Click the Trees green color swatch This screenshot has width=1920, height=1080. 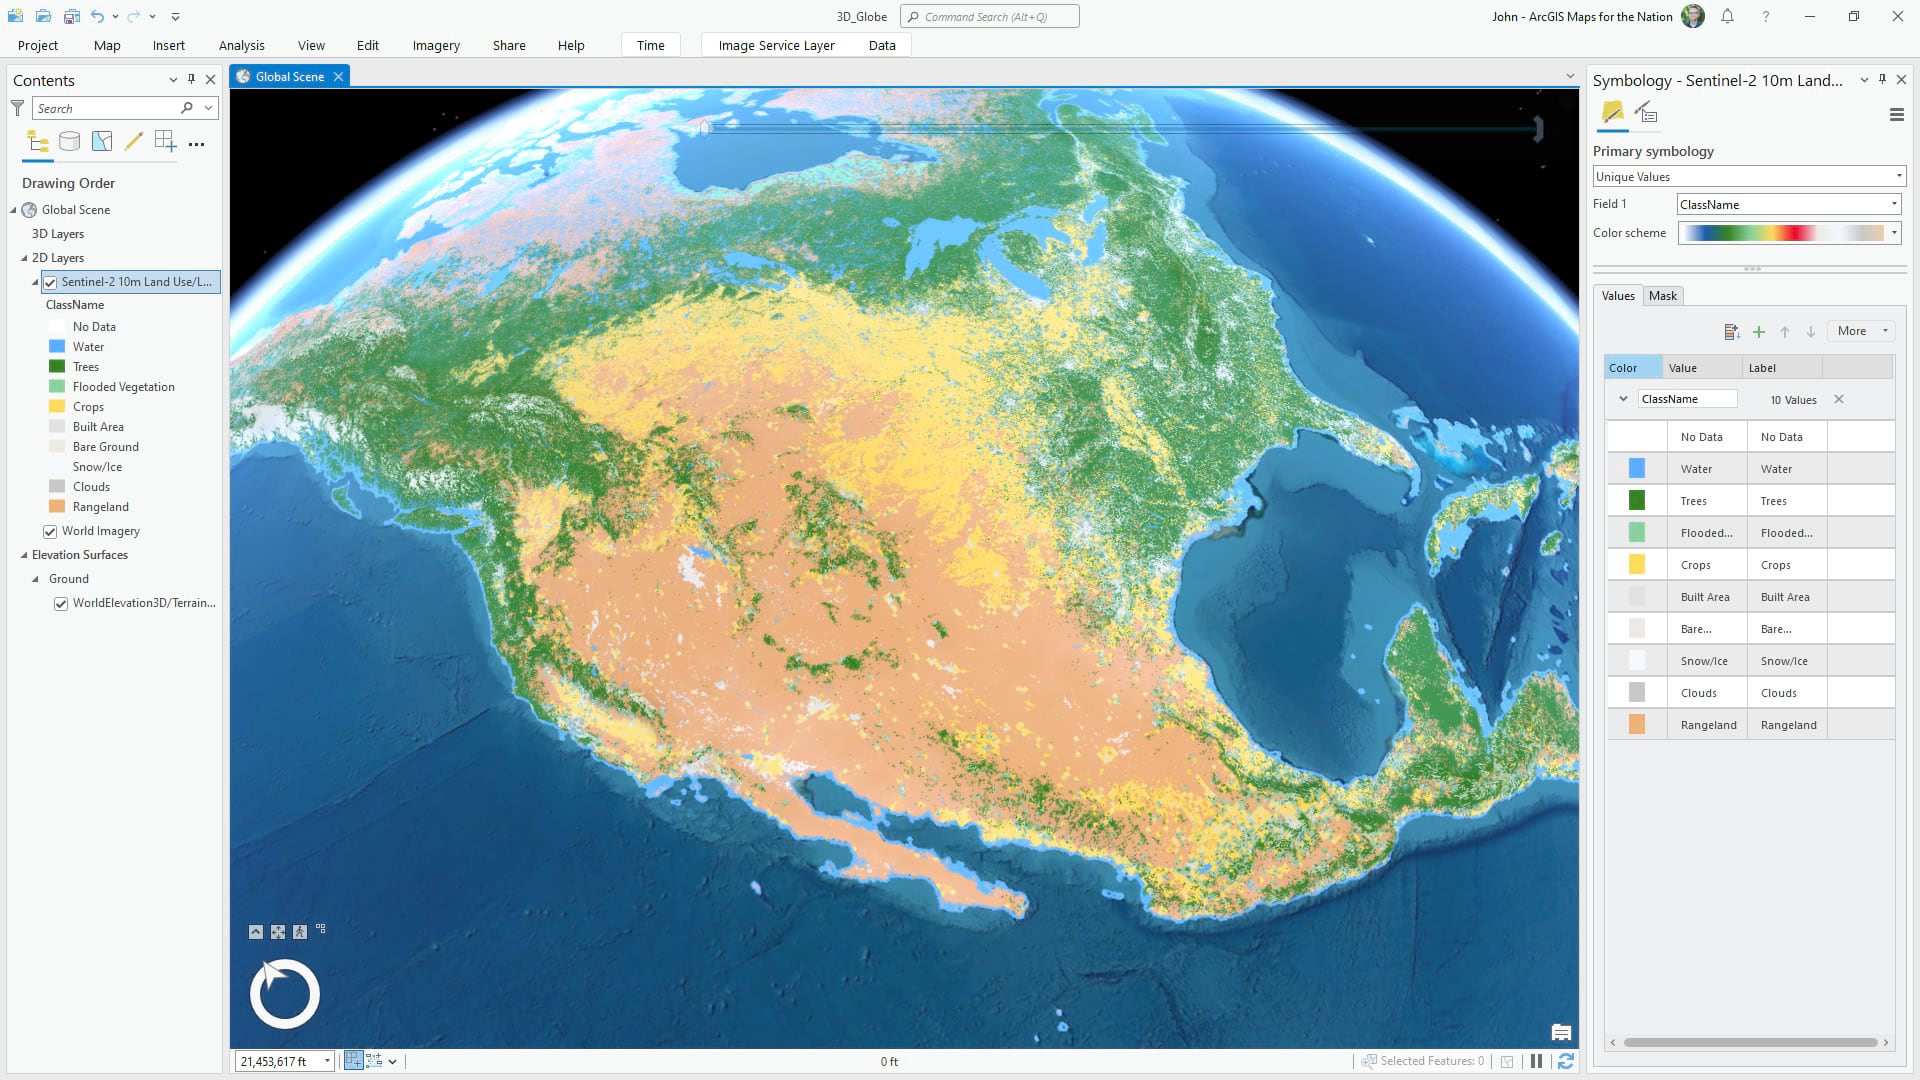pyautogui.click(x=1637, y=501)
